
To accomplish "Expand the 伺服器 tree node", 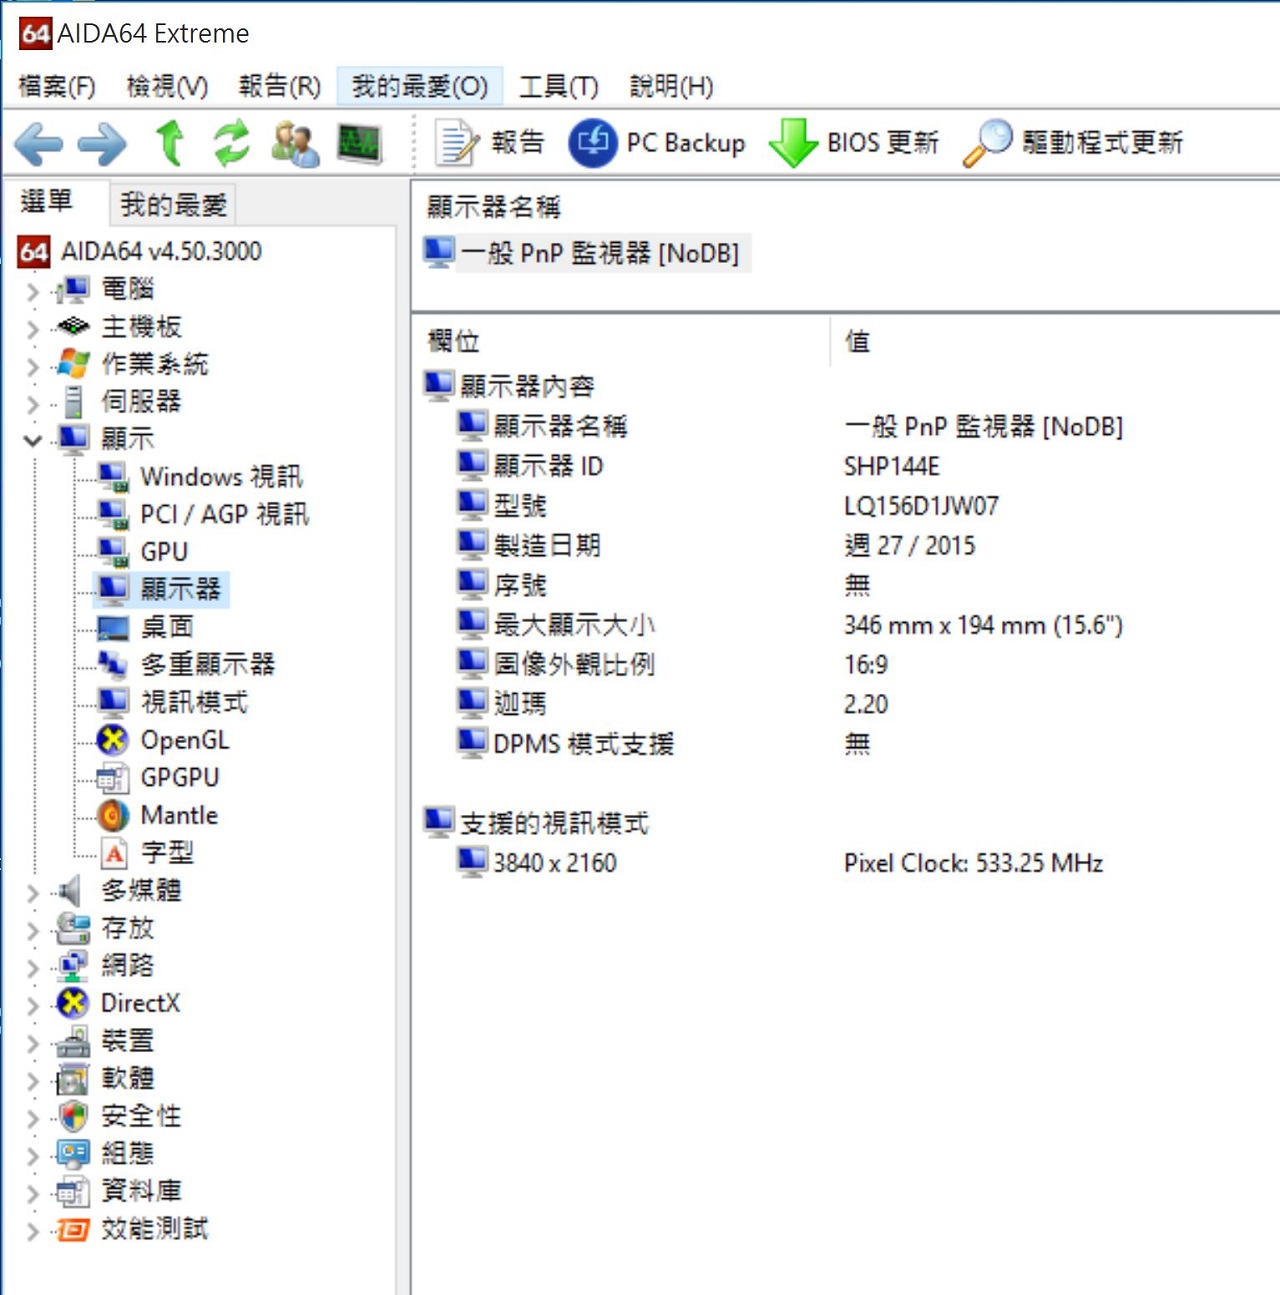I will point(33,404).
